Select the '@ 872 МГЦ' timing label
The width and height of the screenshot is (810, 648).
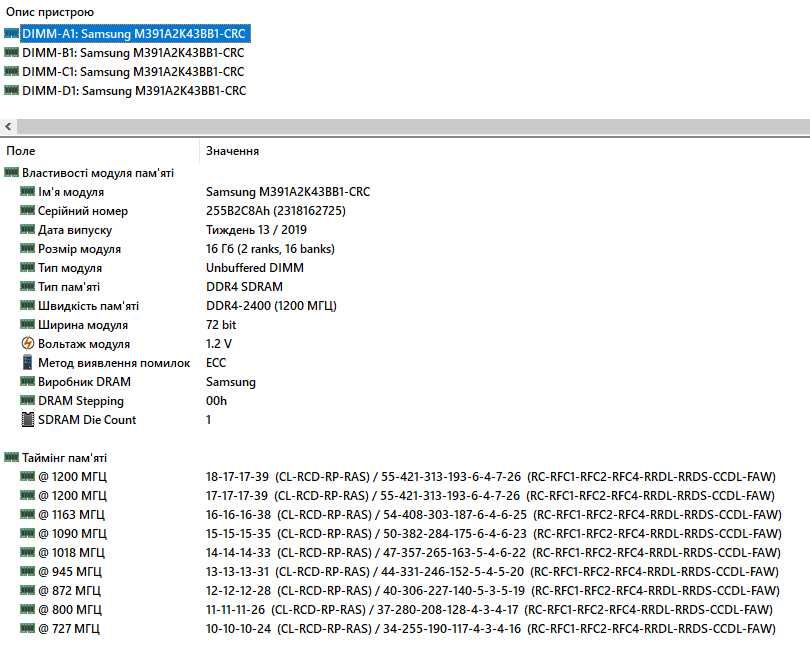point(69,591)
